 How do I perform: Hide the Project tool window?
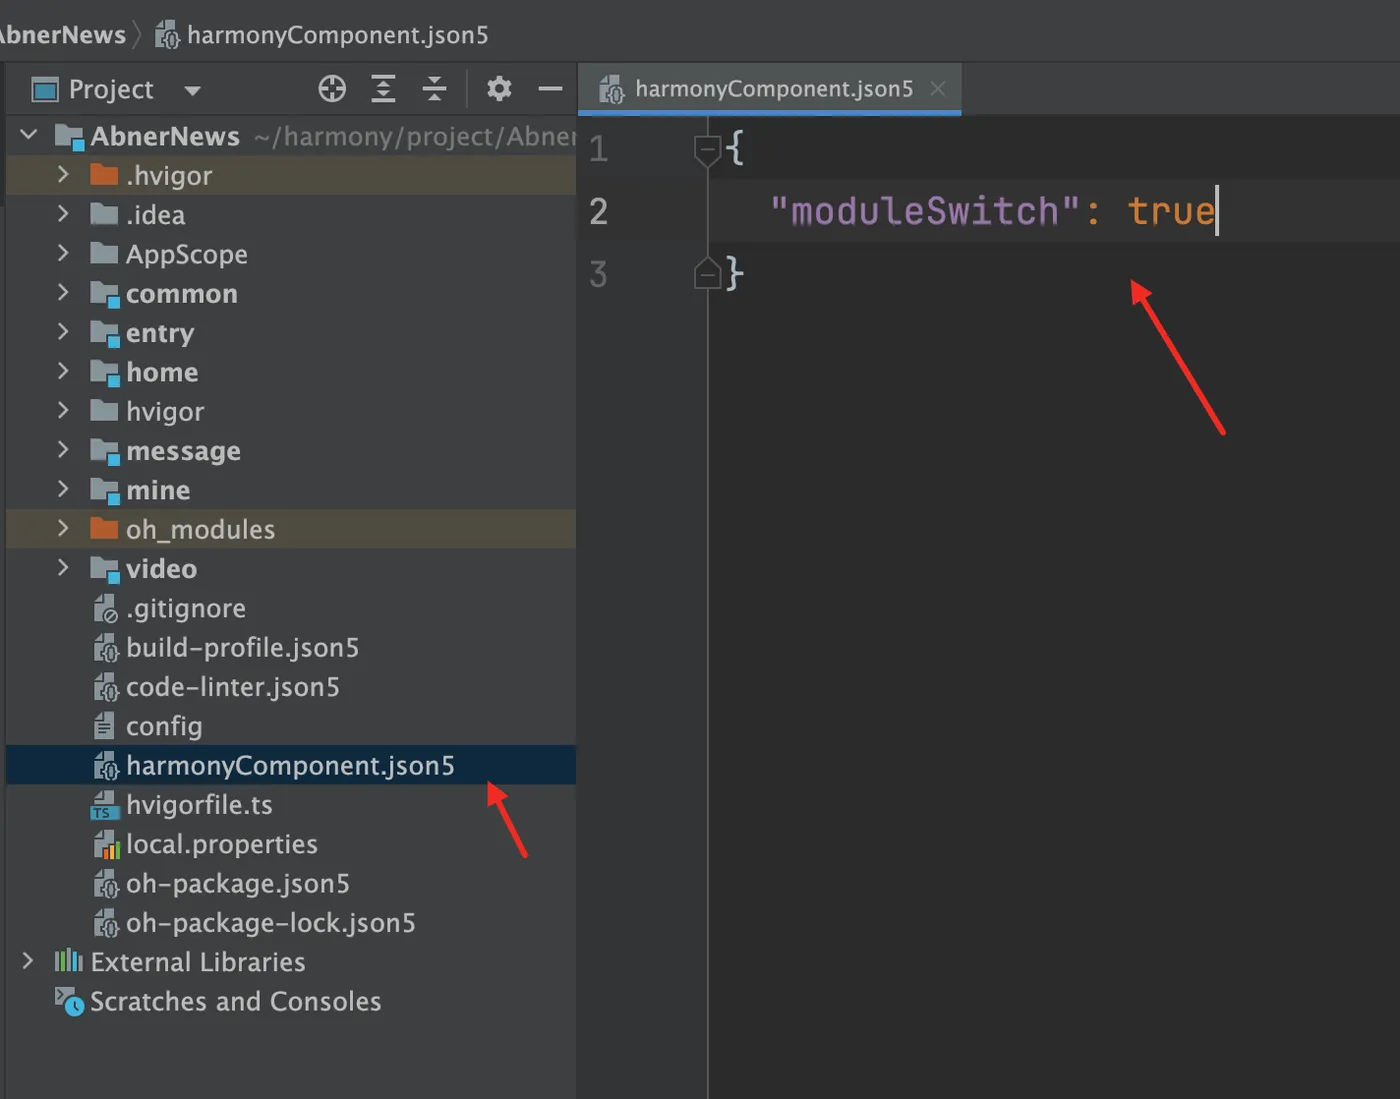tap(550, 89)
